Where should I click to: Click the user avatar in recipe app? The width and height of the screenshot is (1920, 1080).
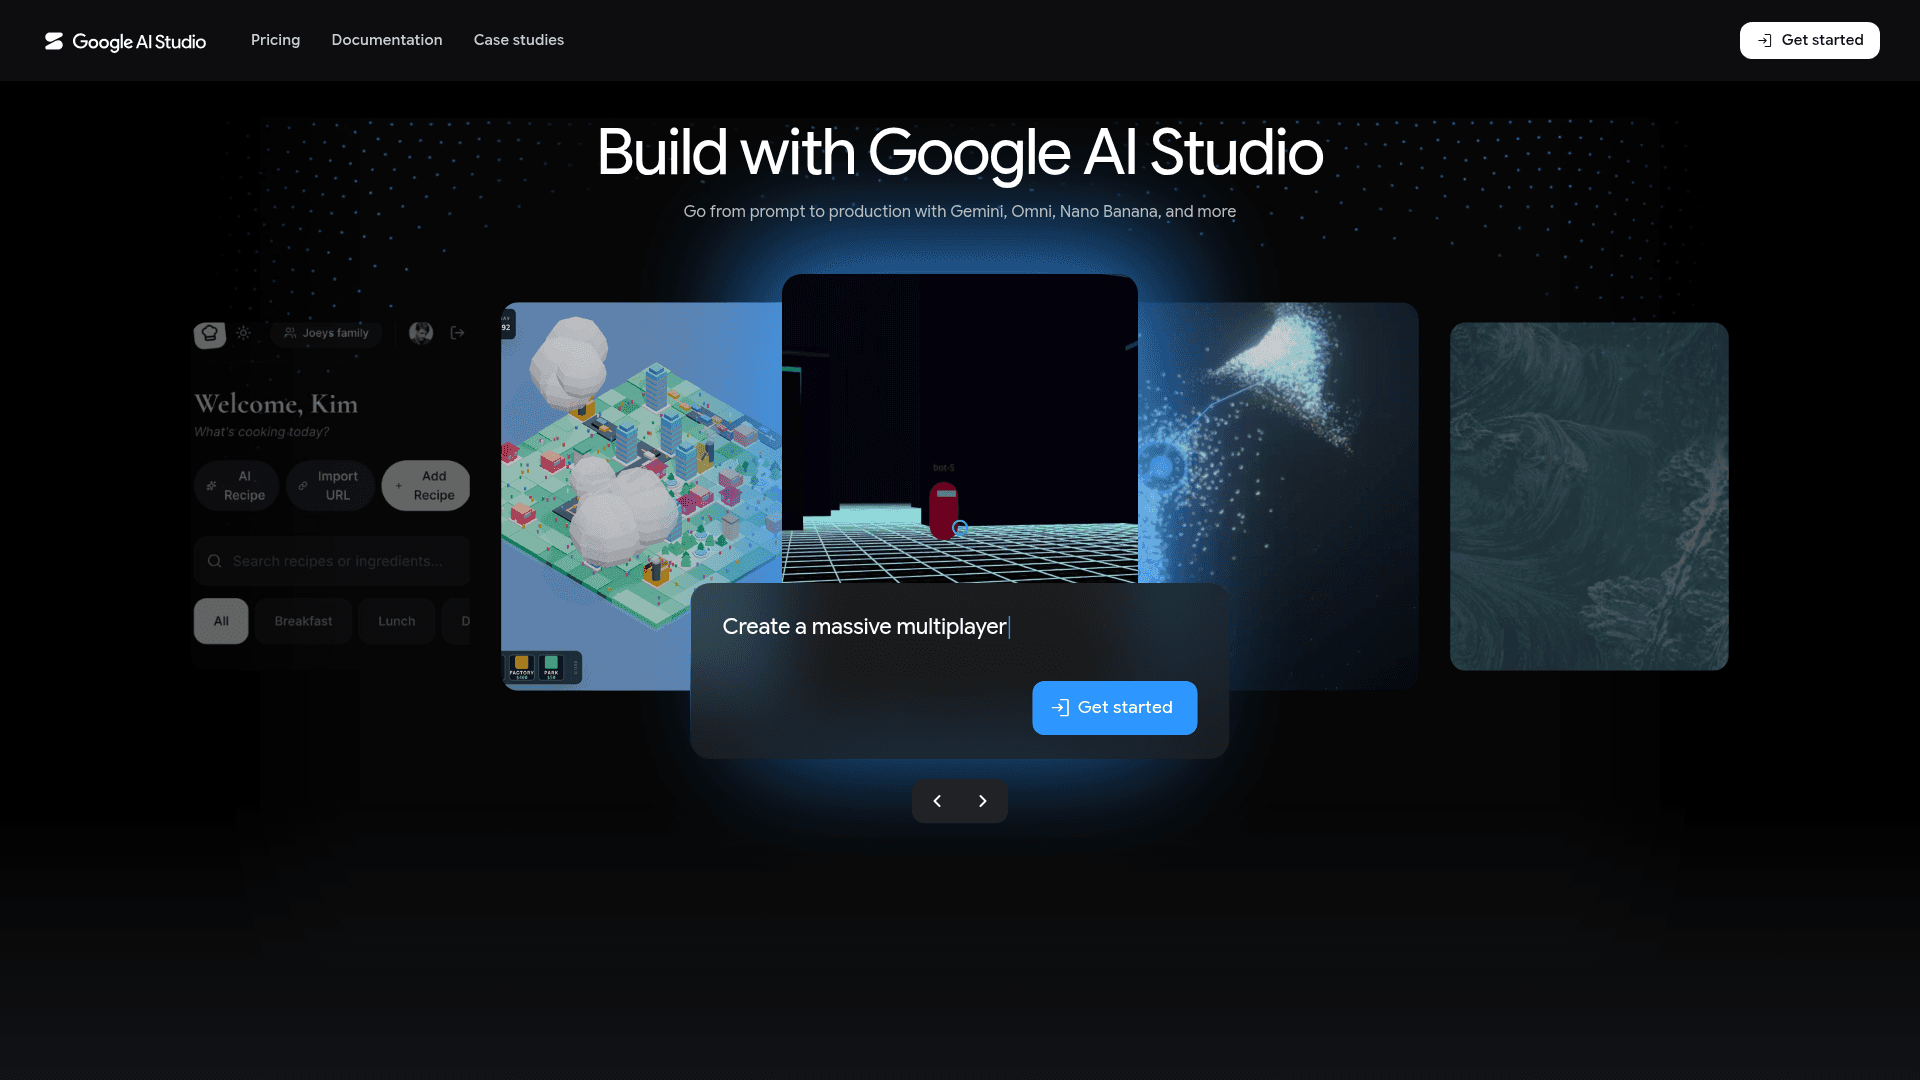click(x=421, y=333)
